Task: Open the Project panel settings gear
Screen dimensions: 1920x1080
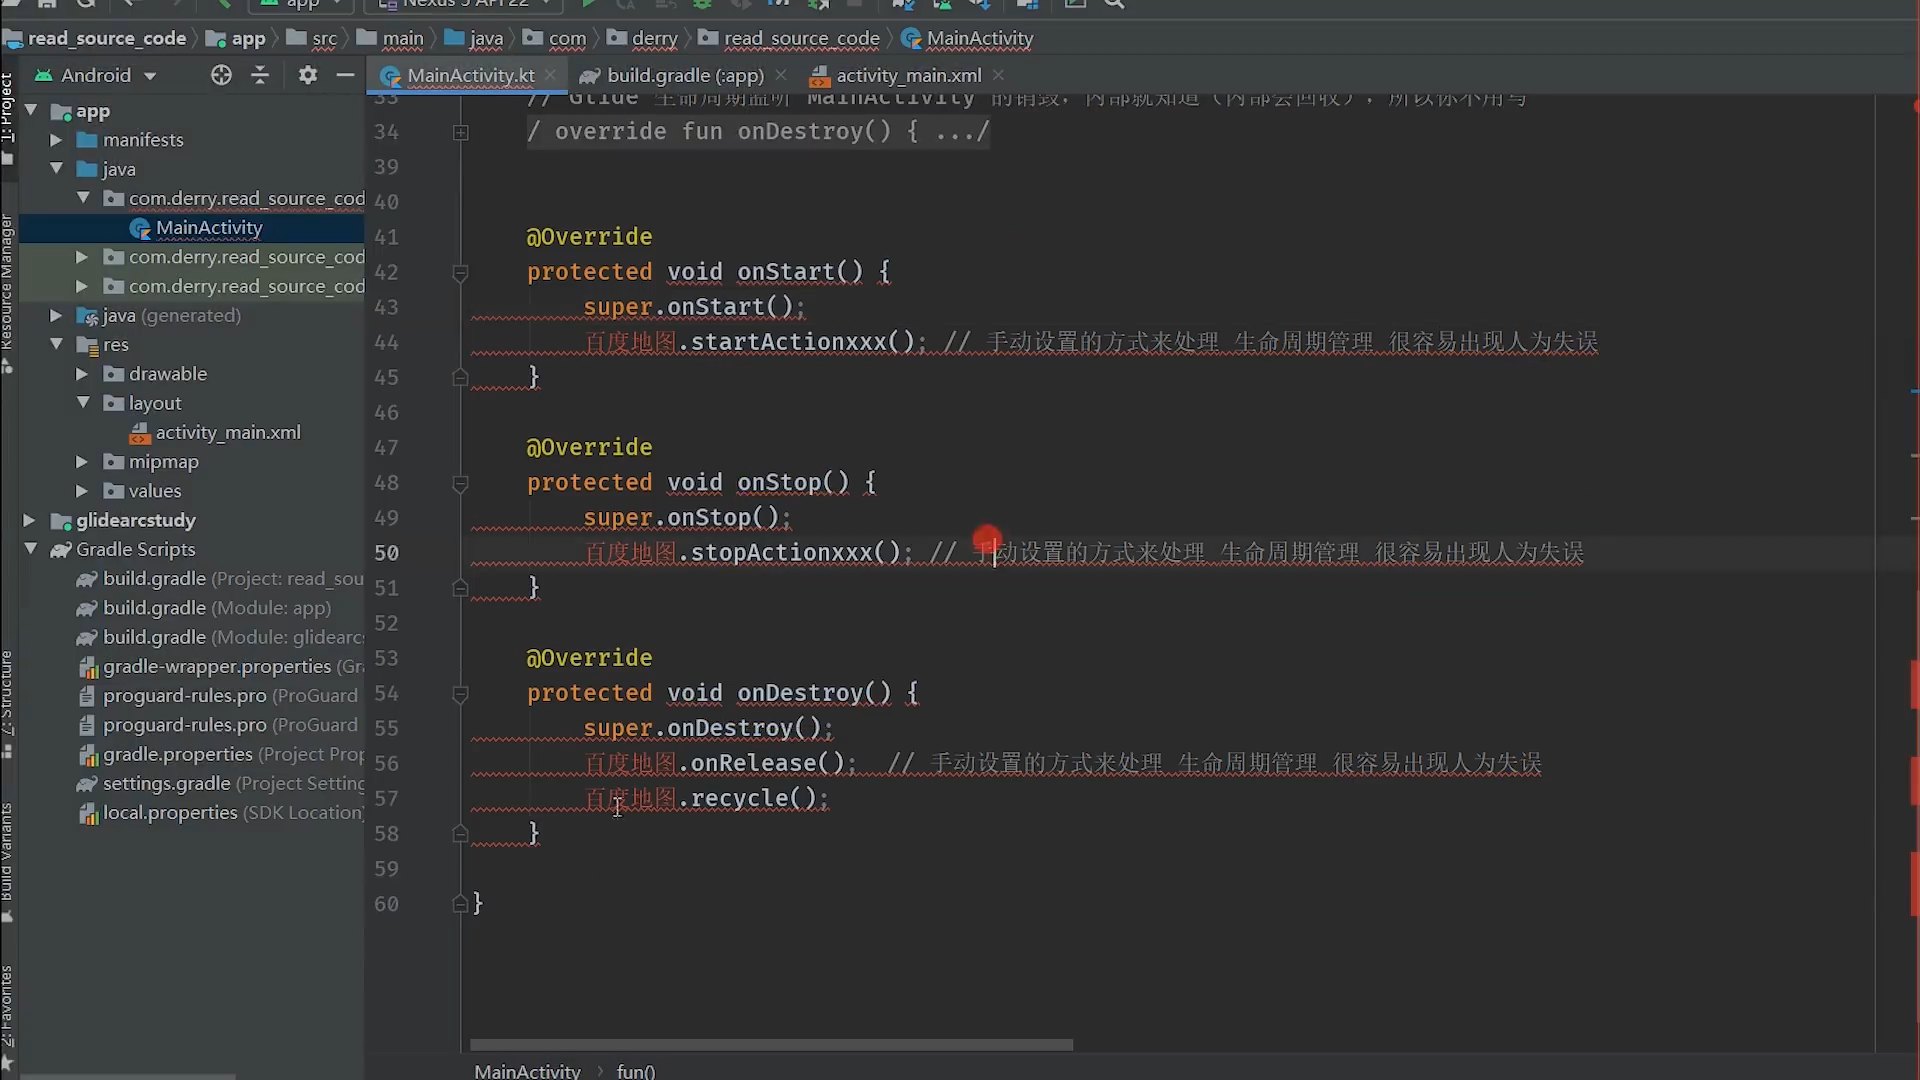Action: point(308,75)
